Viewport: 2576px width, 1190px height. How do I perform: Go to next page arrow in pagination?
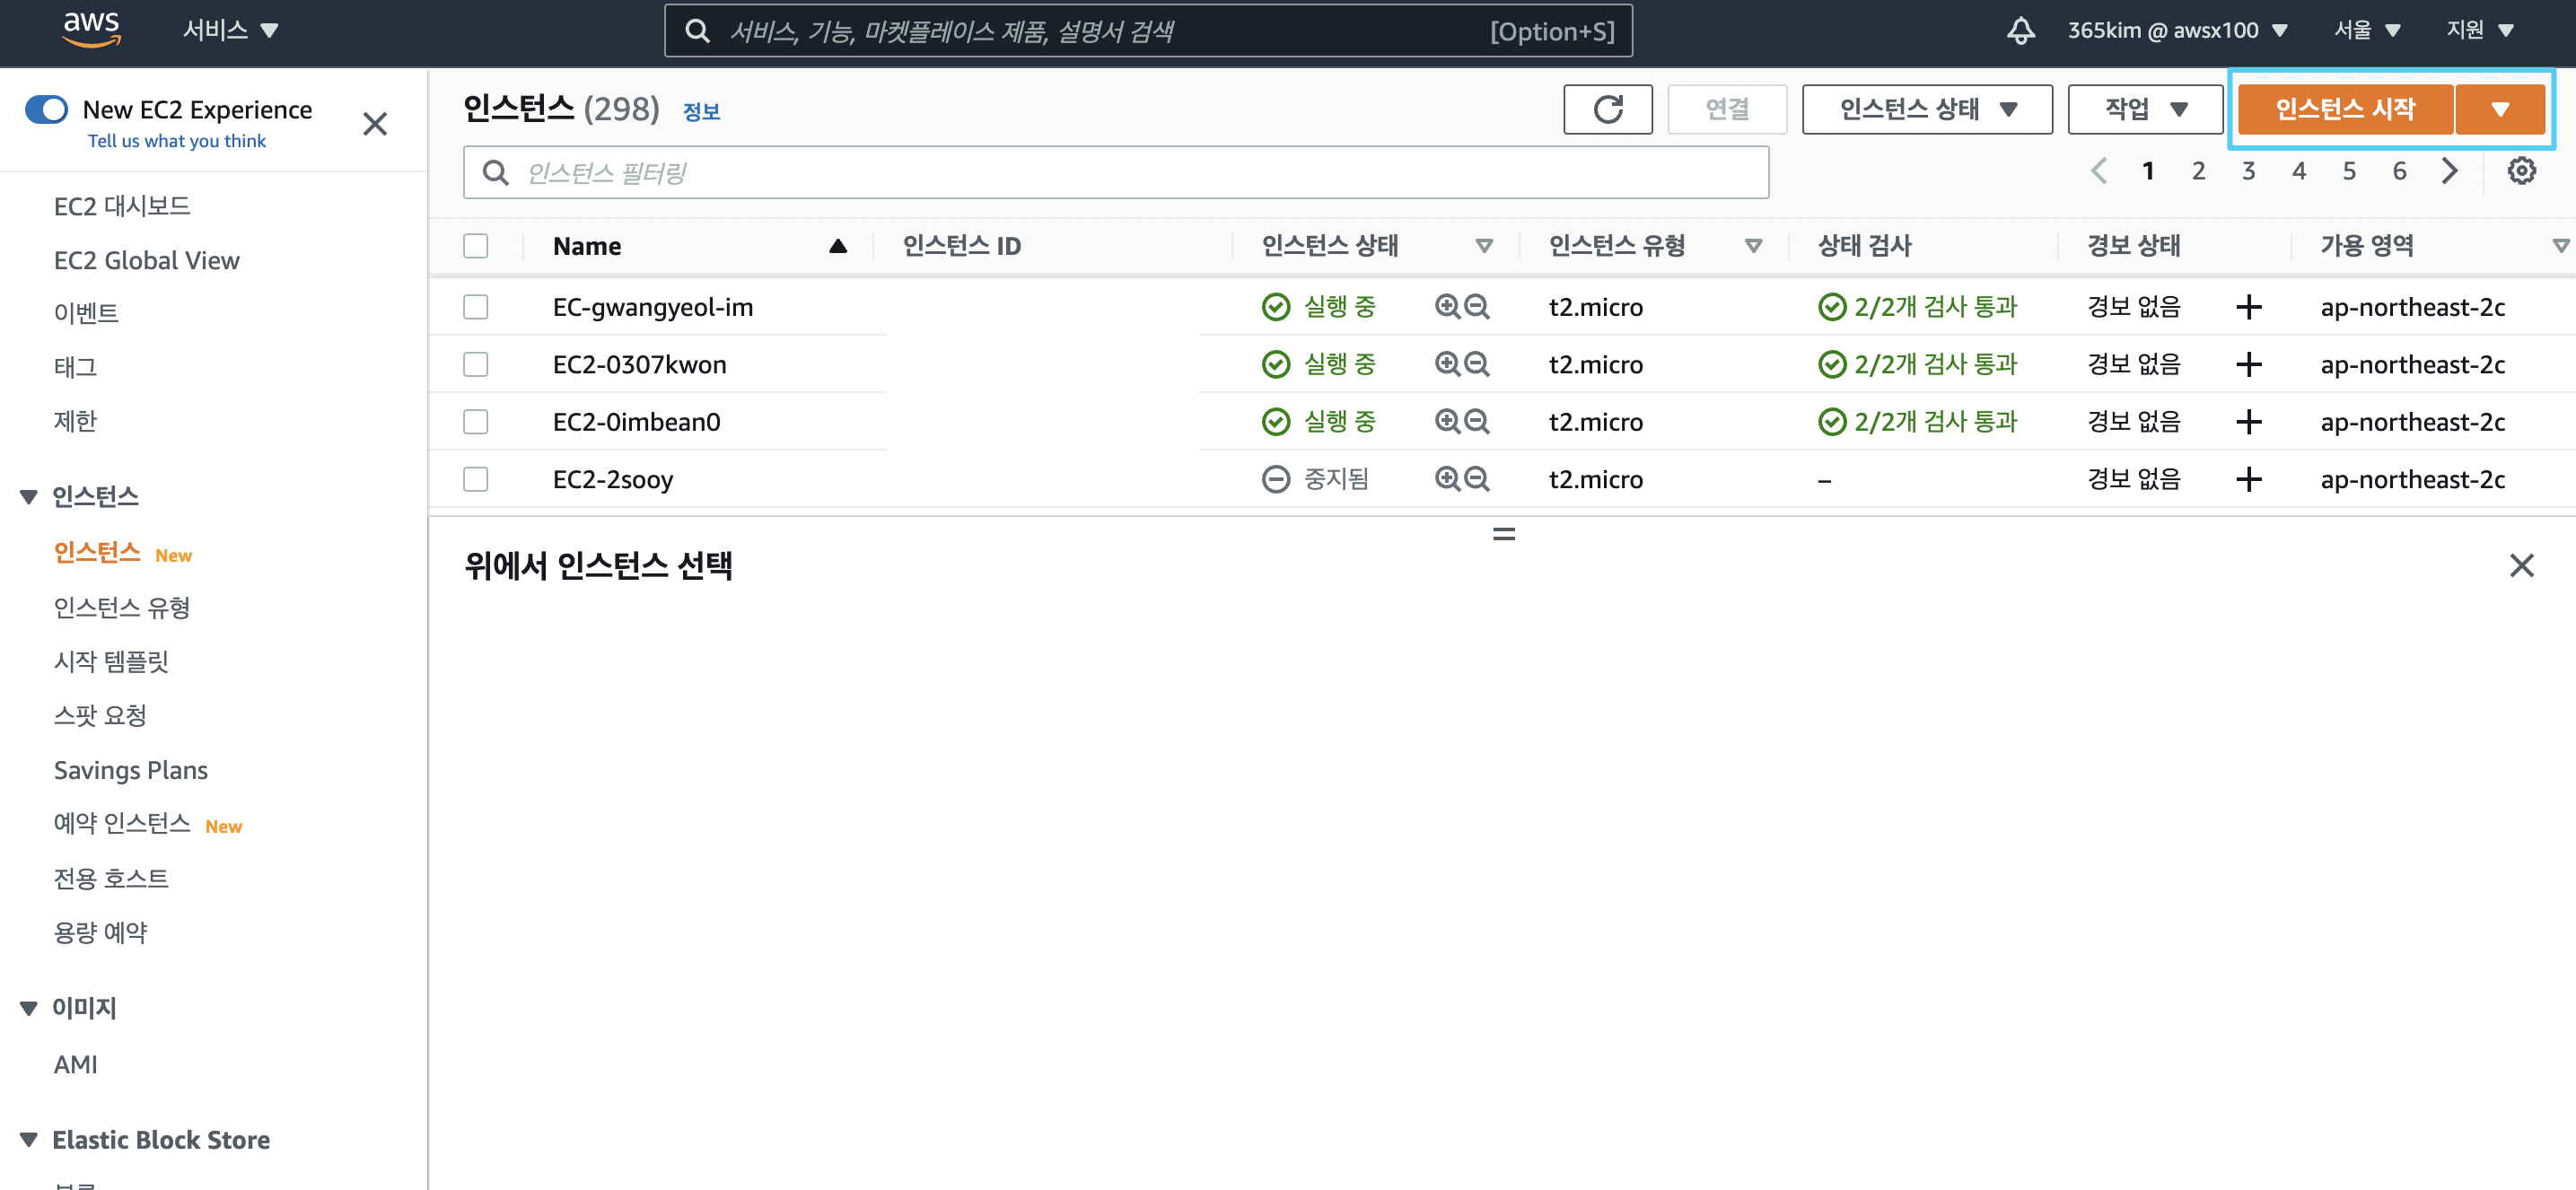pos(2449,171)
